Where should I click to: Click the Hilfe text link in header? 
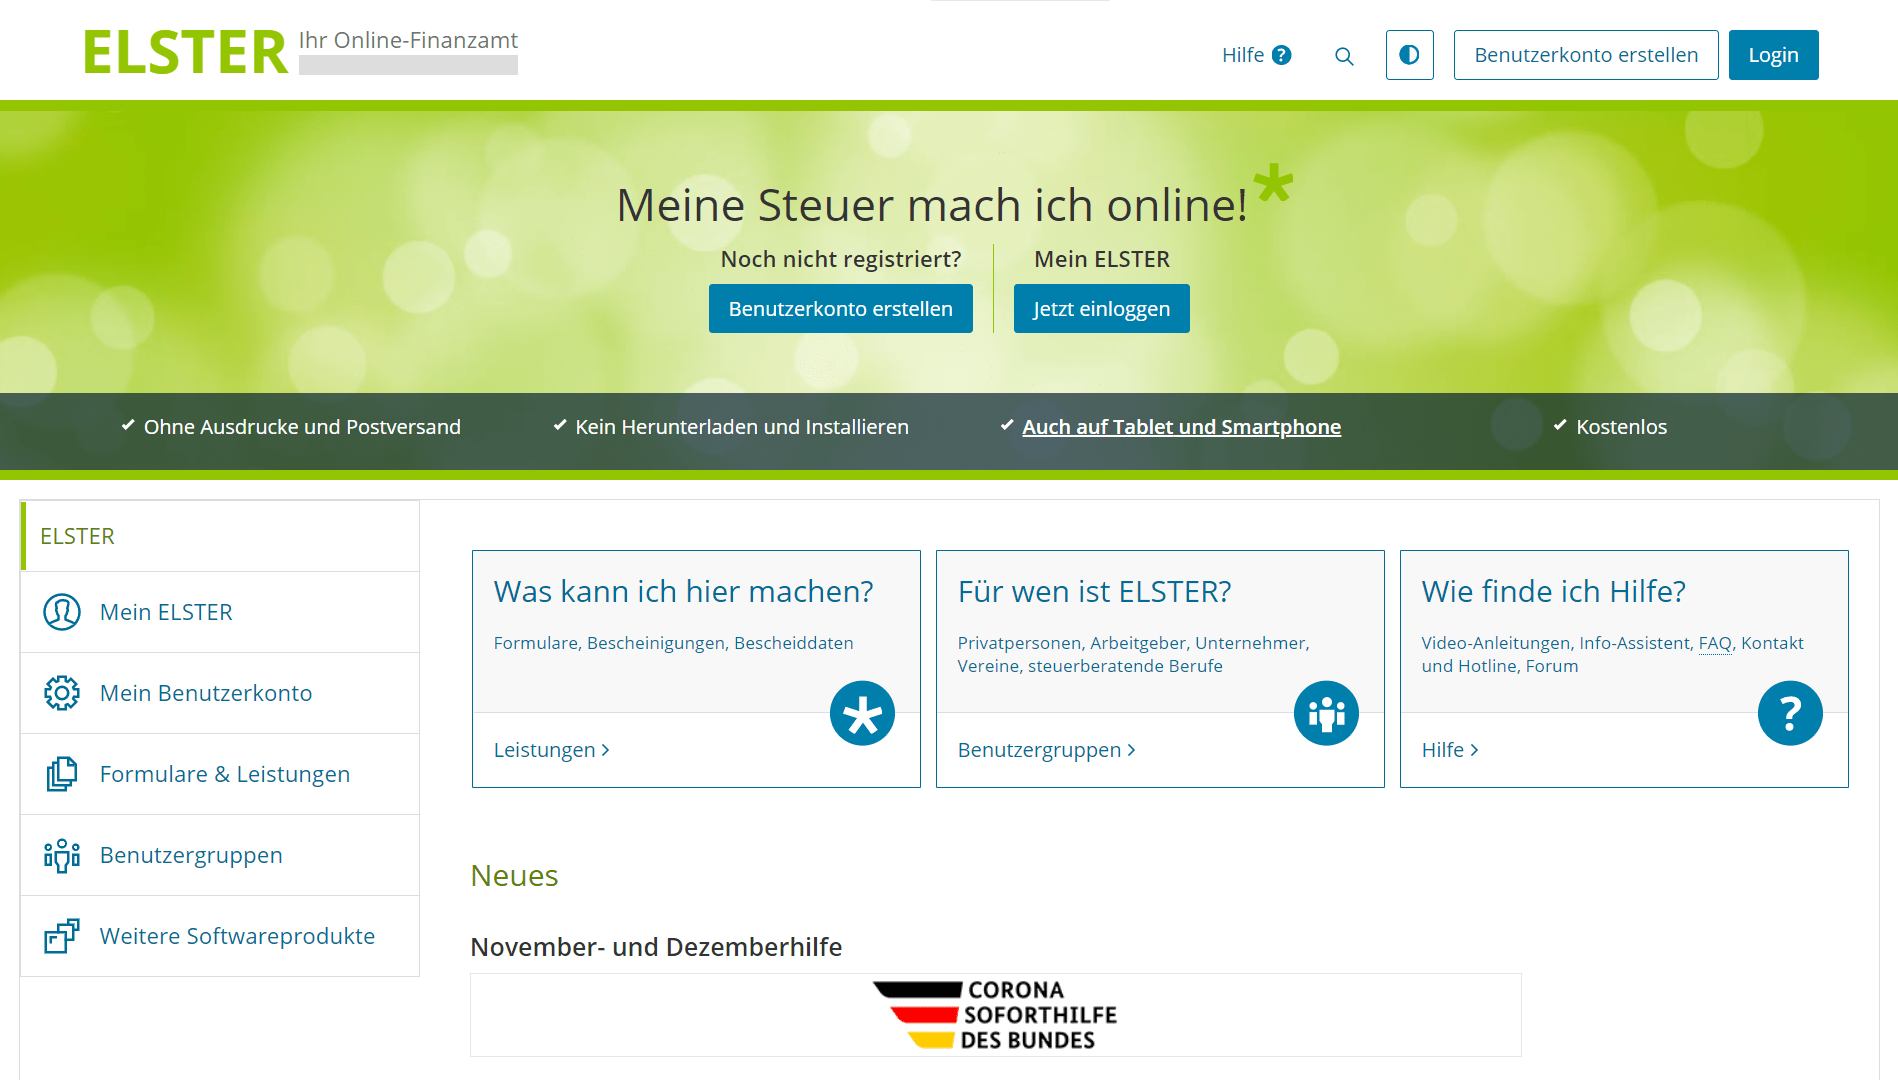click(1243, 55)
